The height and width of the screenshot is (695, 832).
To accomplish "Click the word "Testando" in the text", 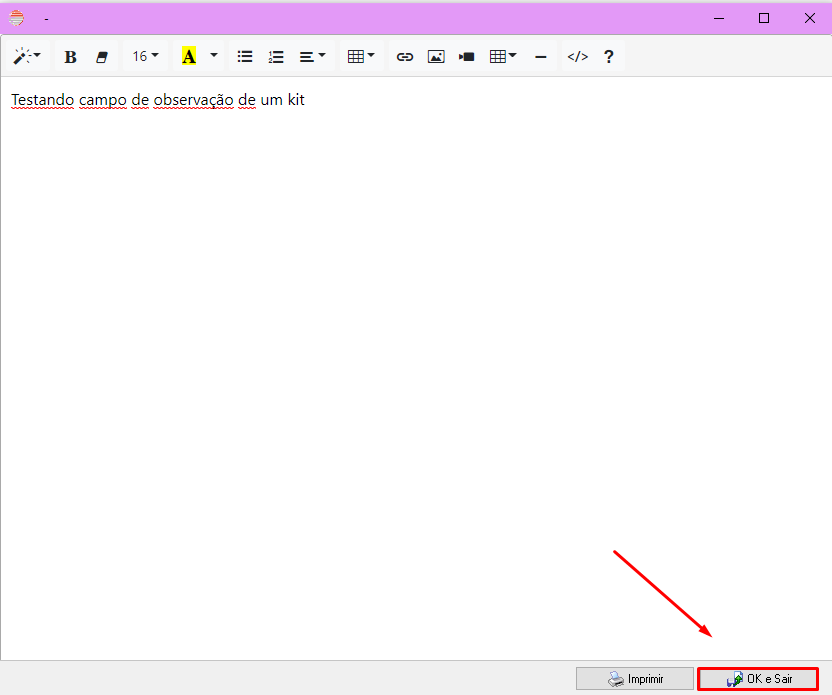I will (x=42, y=100).
